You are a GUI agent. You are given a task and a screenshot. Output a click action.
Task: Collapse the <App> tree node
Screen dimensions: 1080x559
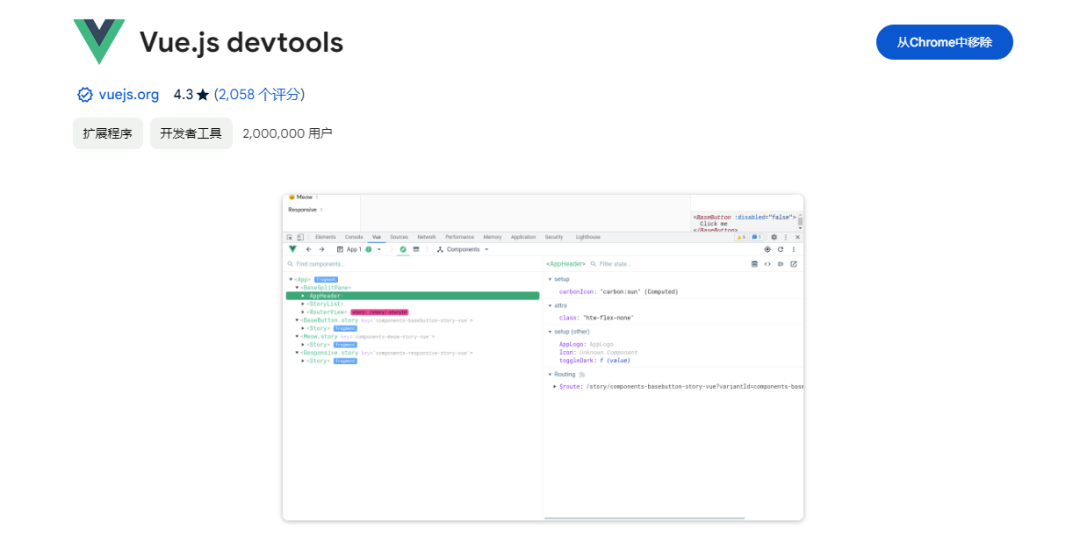[x=291, y=280]
